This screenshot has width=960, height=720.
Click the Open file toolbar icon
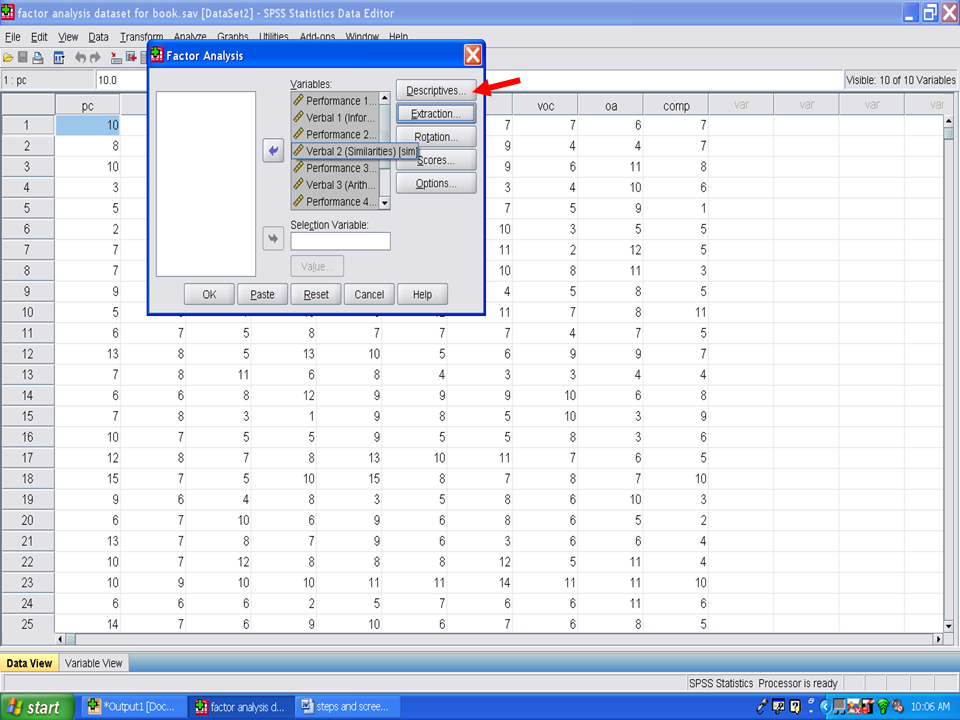tap(8, 57)
